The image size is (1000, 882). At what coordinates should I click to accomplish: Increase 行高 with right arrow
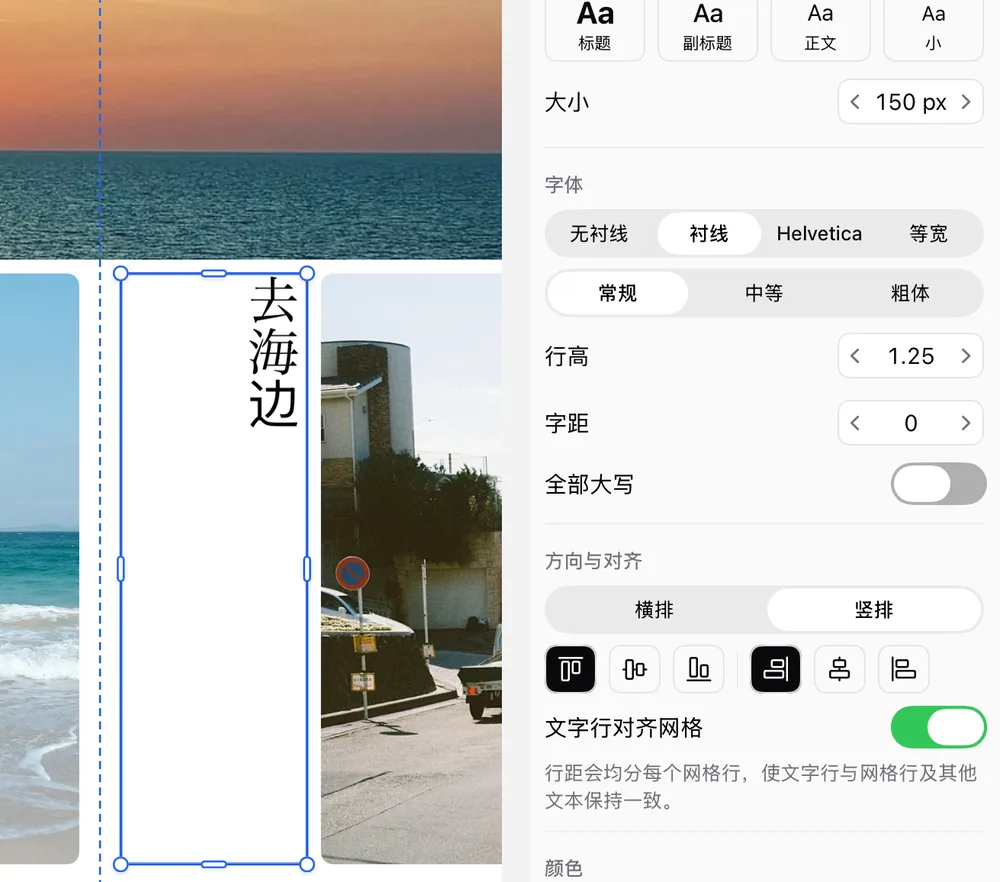tap(966, 356)
